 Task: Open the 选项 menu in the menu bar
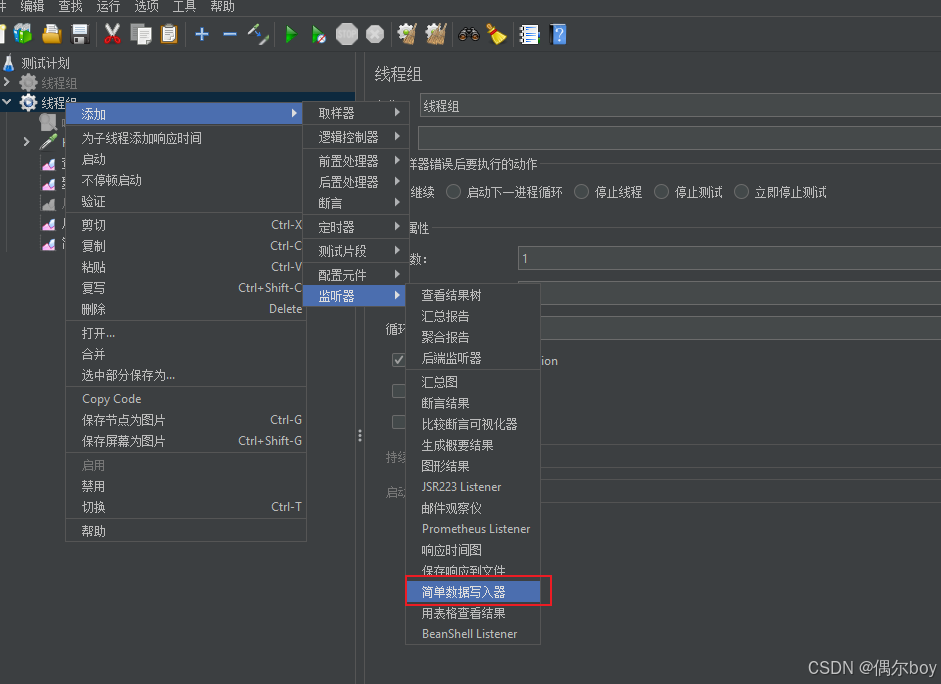[x=146, y=7]
